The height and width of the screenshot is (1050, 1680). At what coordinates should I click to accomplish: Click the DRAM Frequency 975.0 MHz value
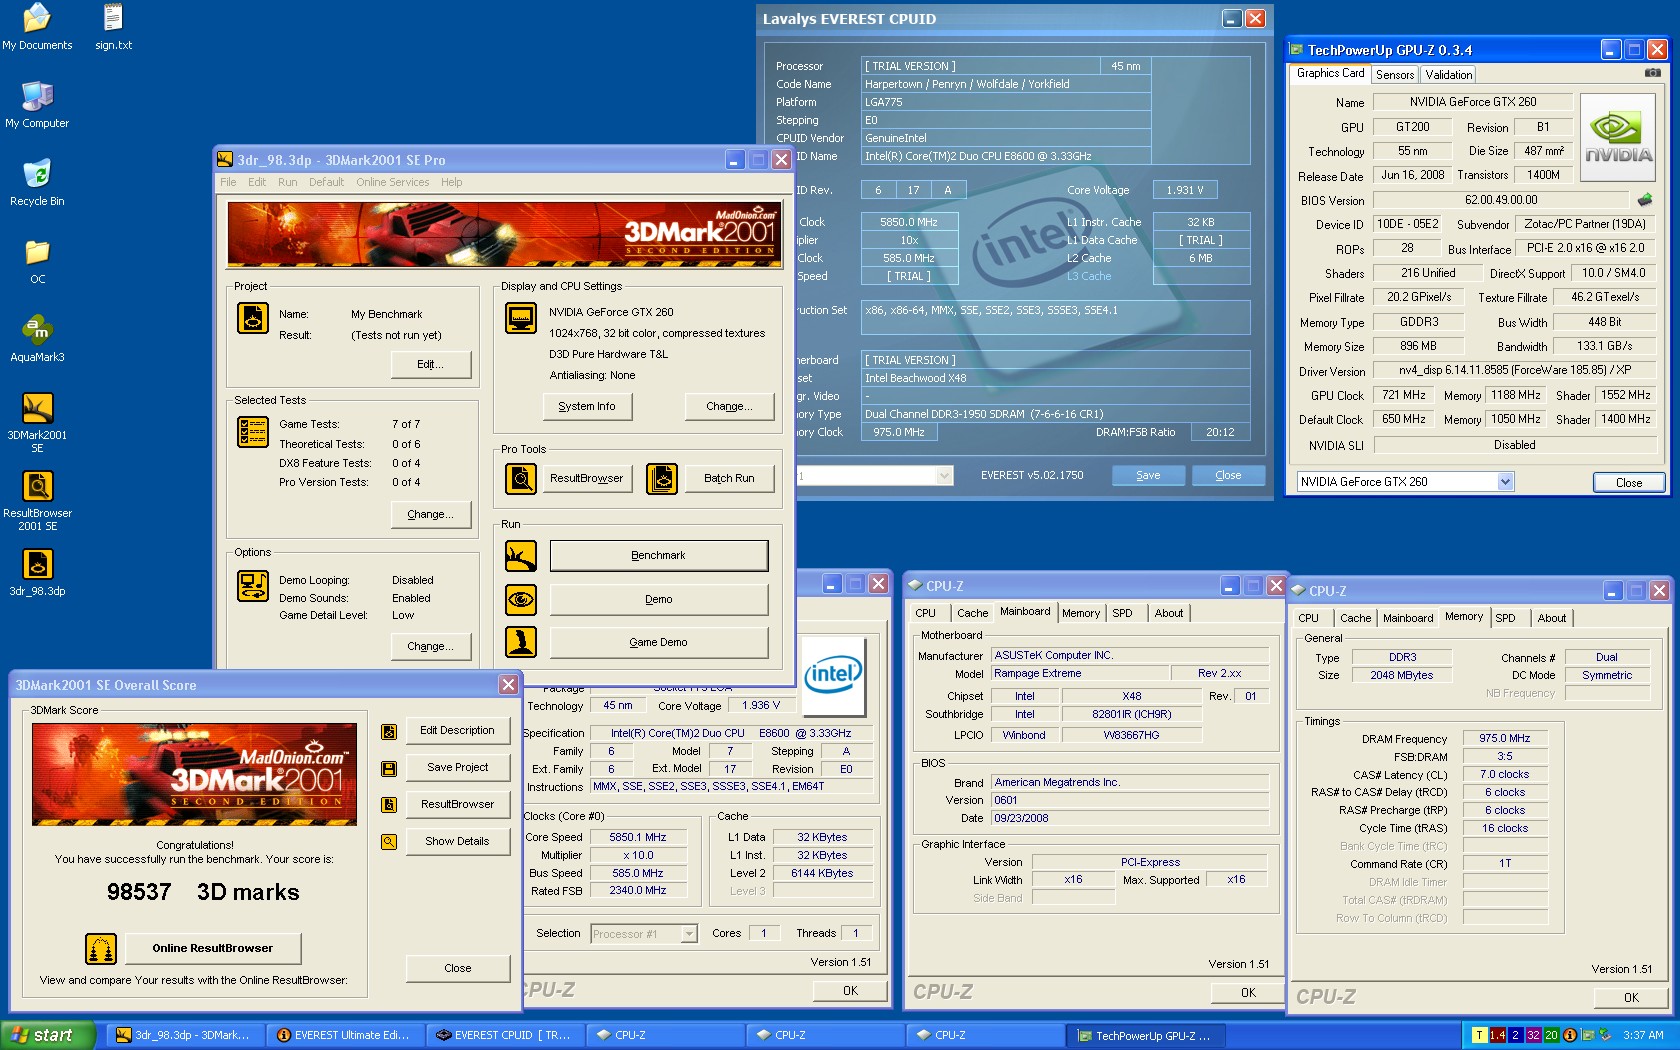click(x=1505, y=739)
